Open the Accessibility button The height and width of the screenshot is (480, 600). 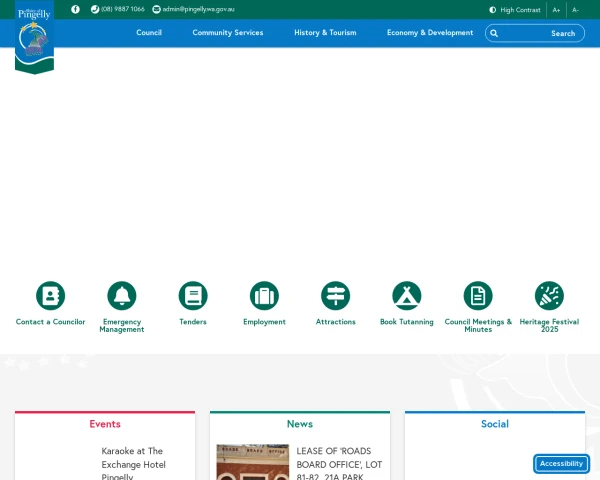click(x=561, y=464)
